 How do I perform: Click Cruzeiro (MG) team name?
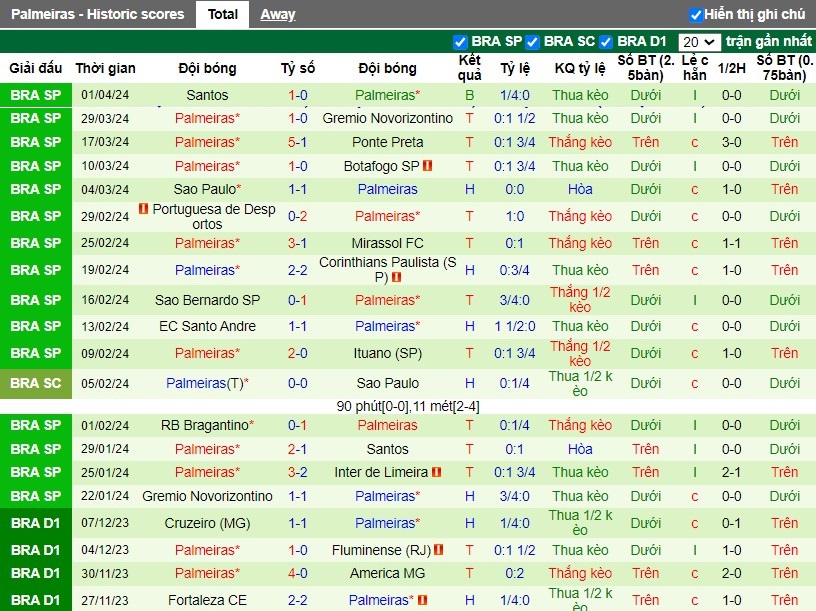coord(207,523)
